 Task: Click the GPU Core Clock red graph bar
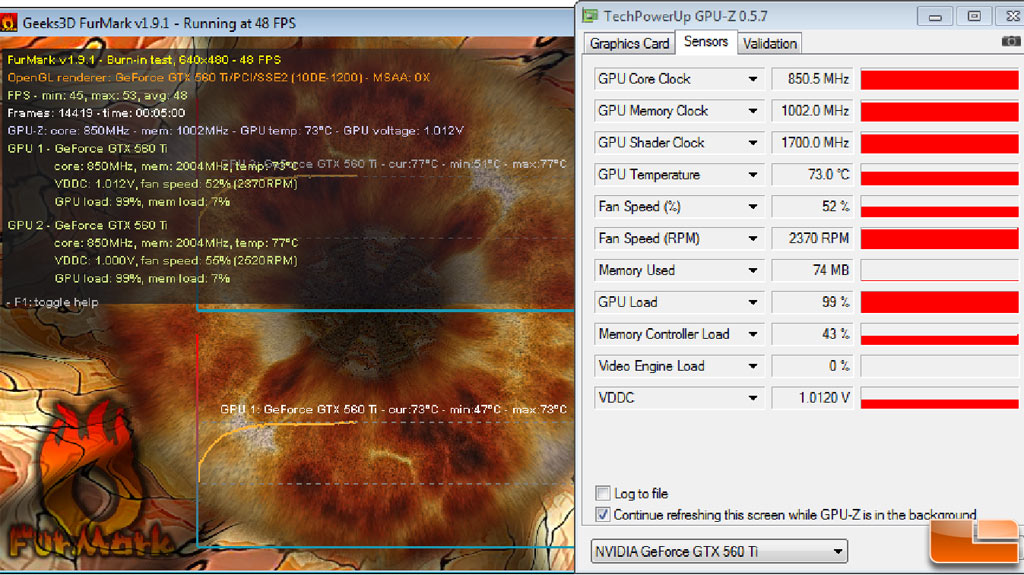click(940, 79)
